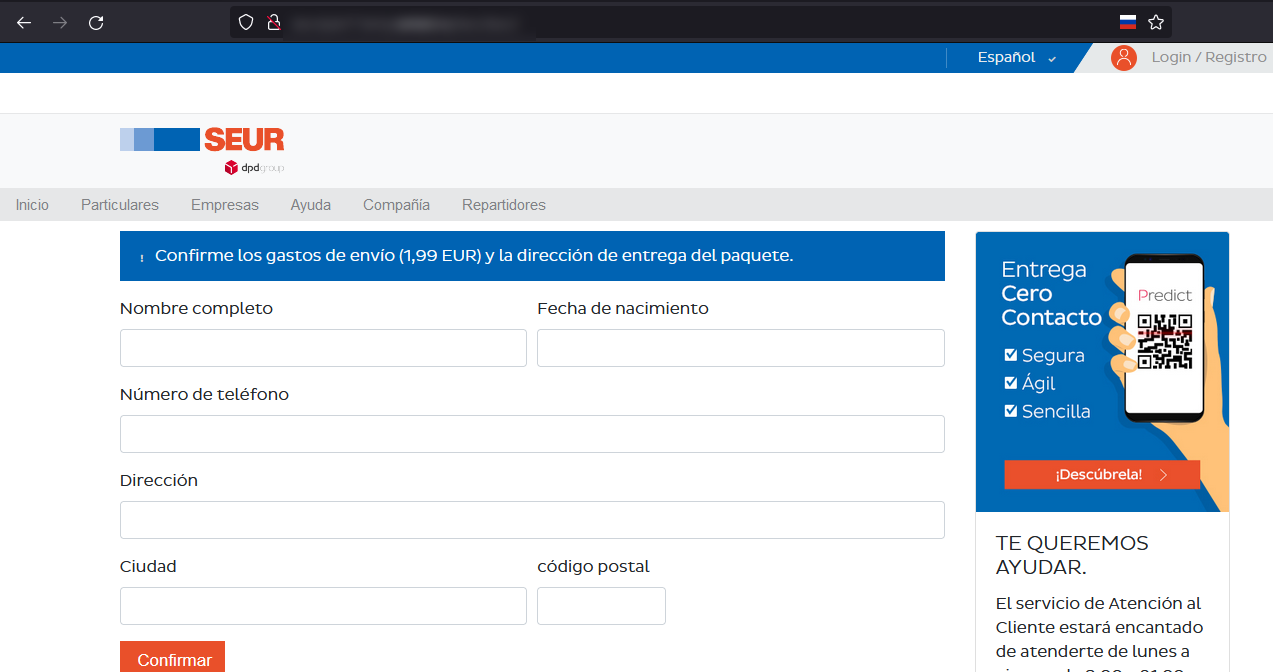This screenshot has width=1273, height=672.
Task: Click the código postal input field
Action: (601, 606)
